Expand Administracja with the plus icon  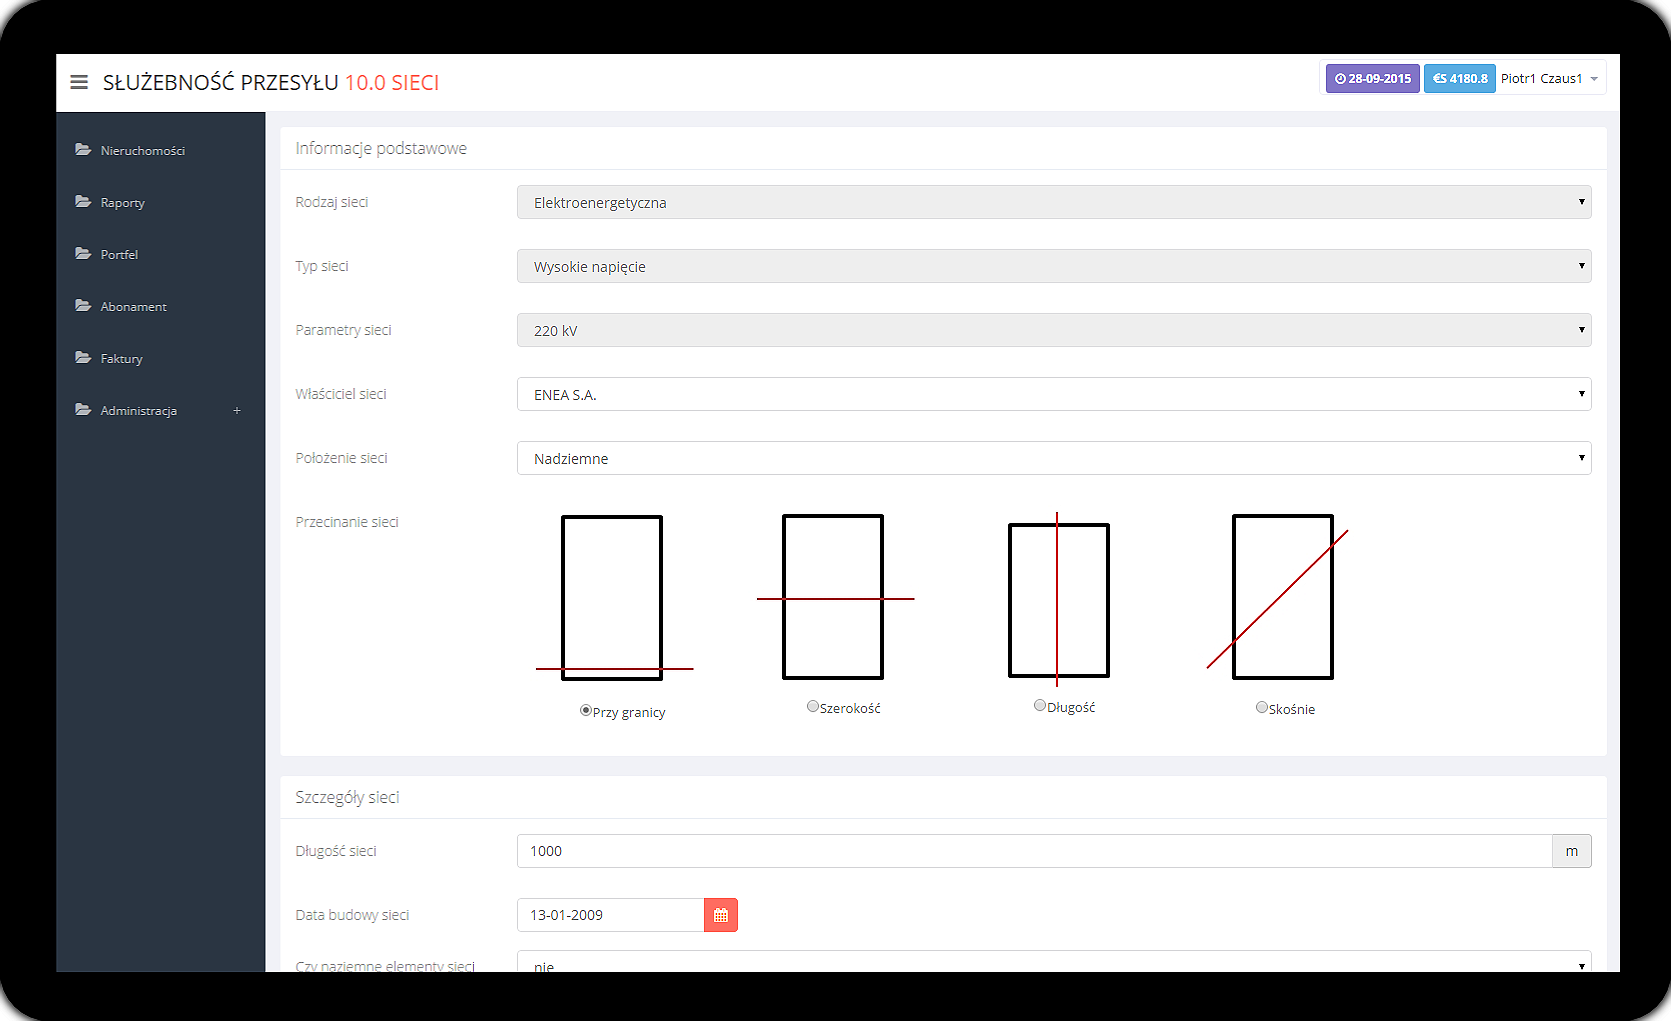(x=237, y=411)
